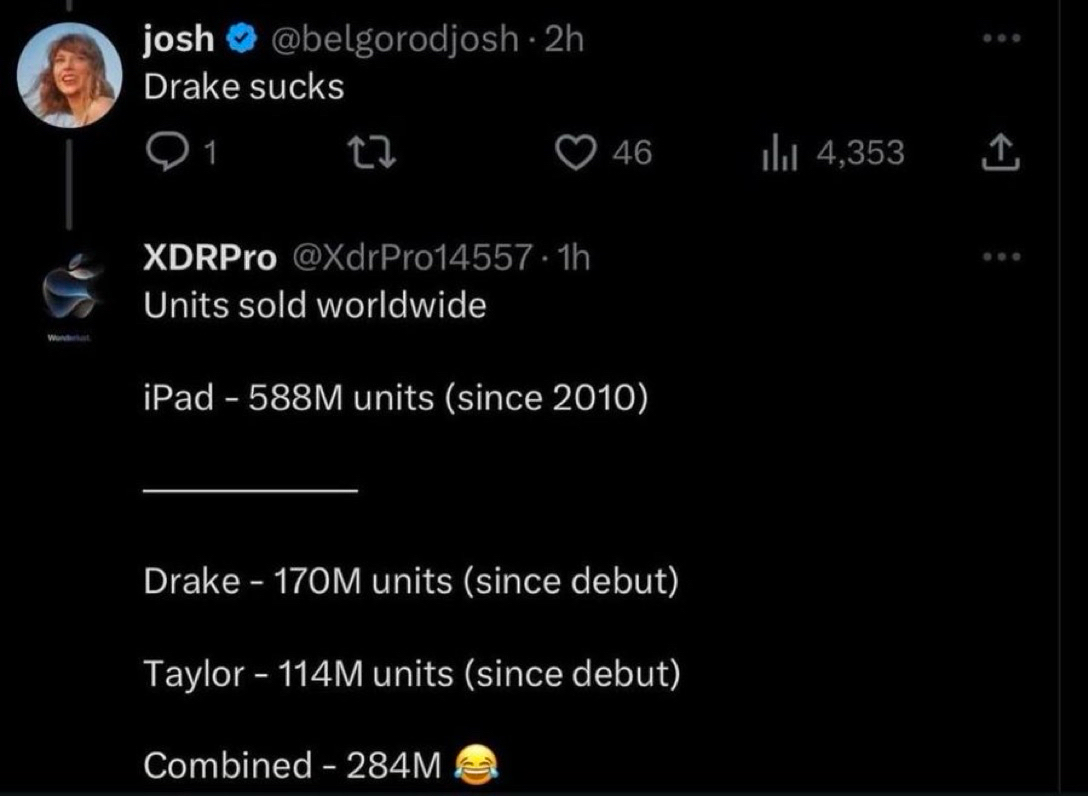Image resolution: width=1088 pixels, height=796 pixels.
Task: Open josh's profile picture
Action: point(70,76)
